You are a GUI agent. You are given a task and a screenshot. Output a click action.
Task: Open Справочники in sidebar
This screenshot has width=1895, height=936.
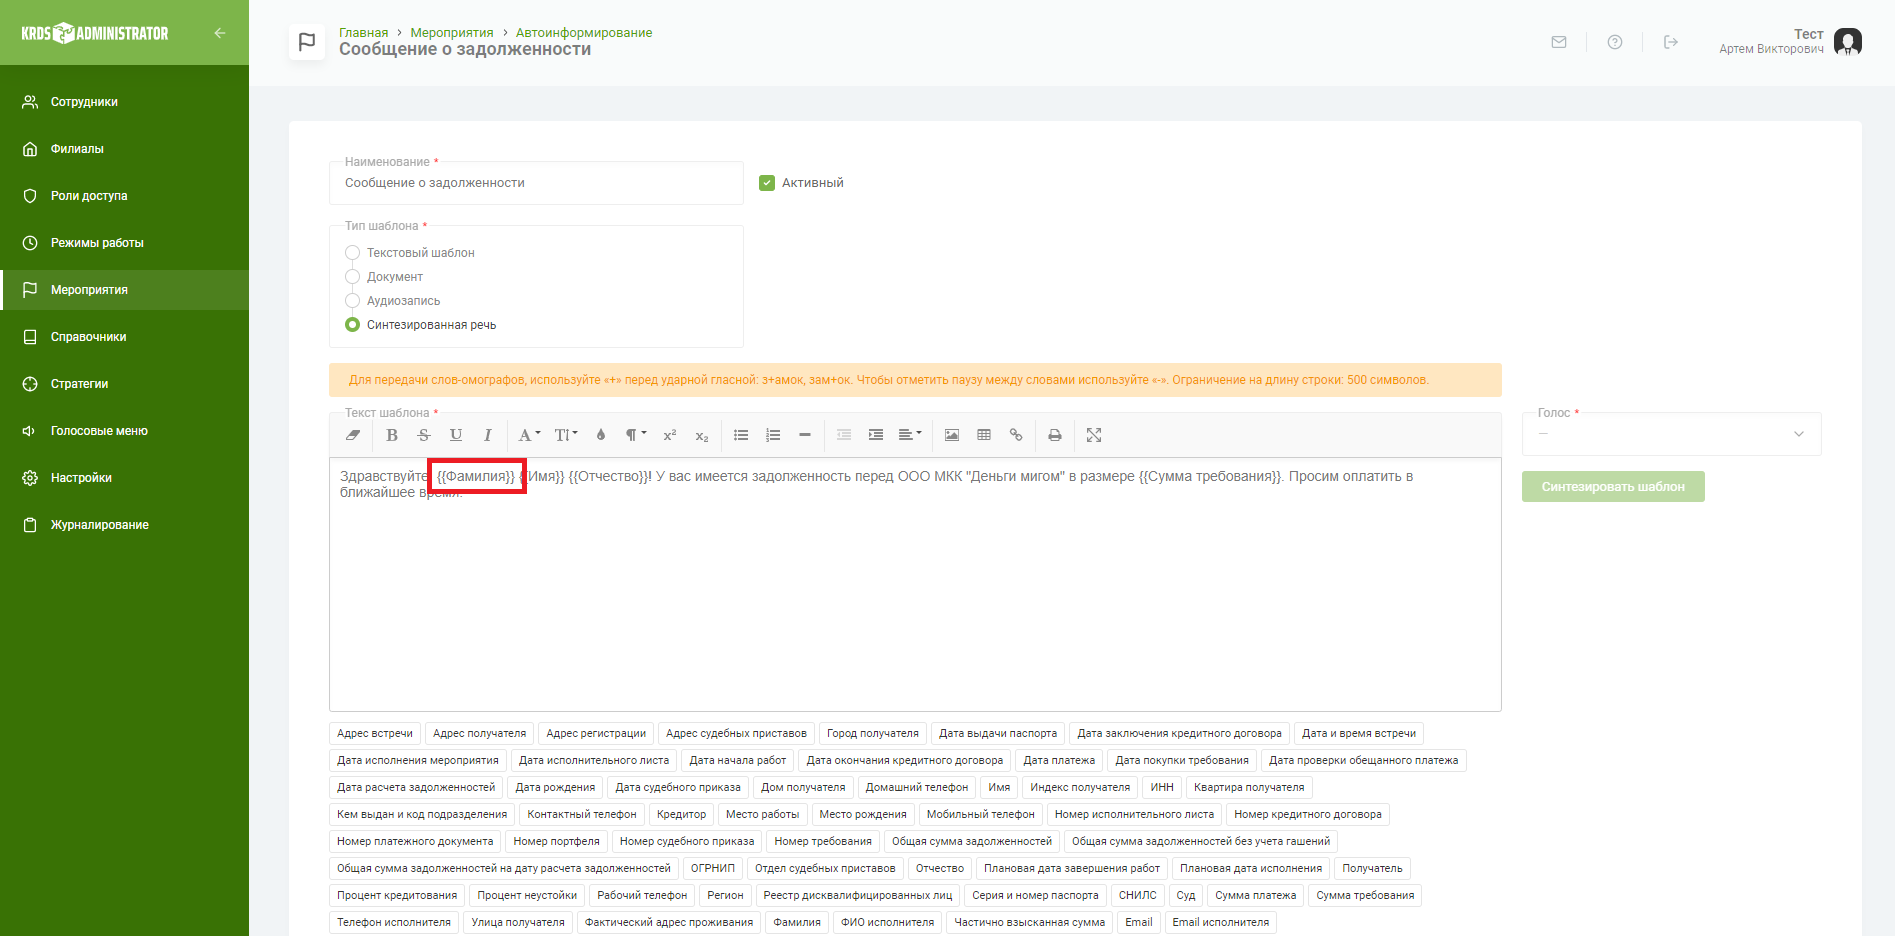[x=124, y=337]
